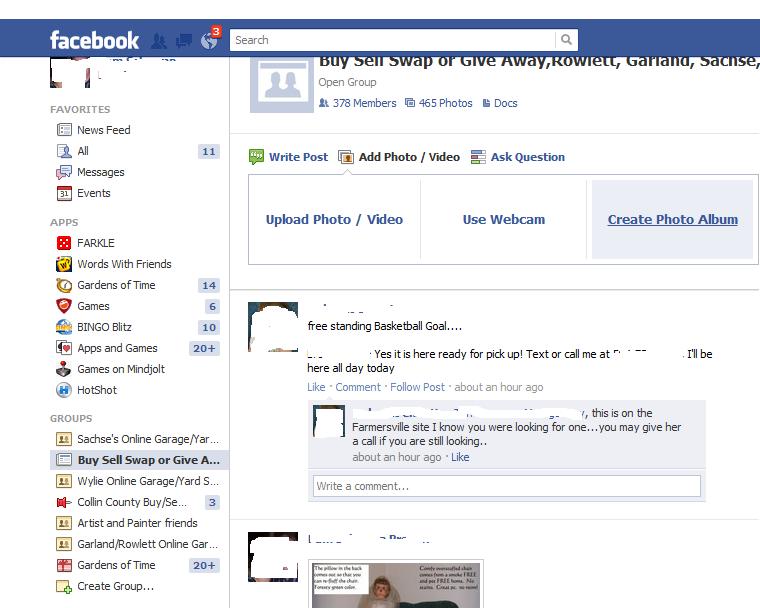Click the Collin County Buy/Sell group icon
Viewport: 760px width, 608px height.
(x=64, y=502)
